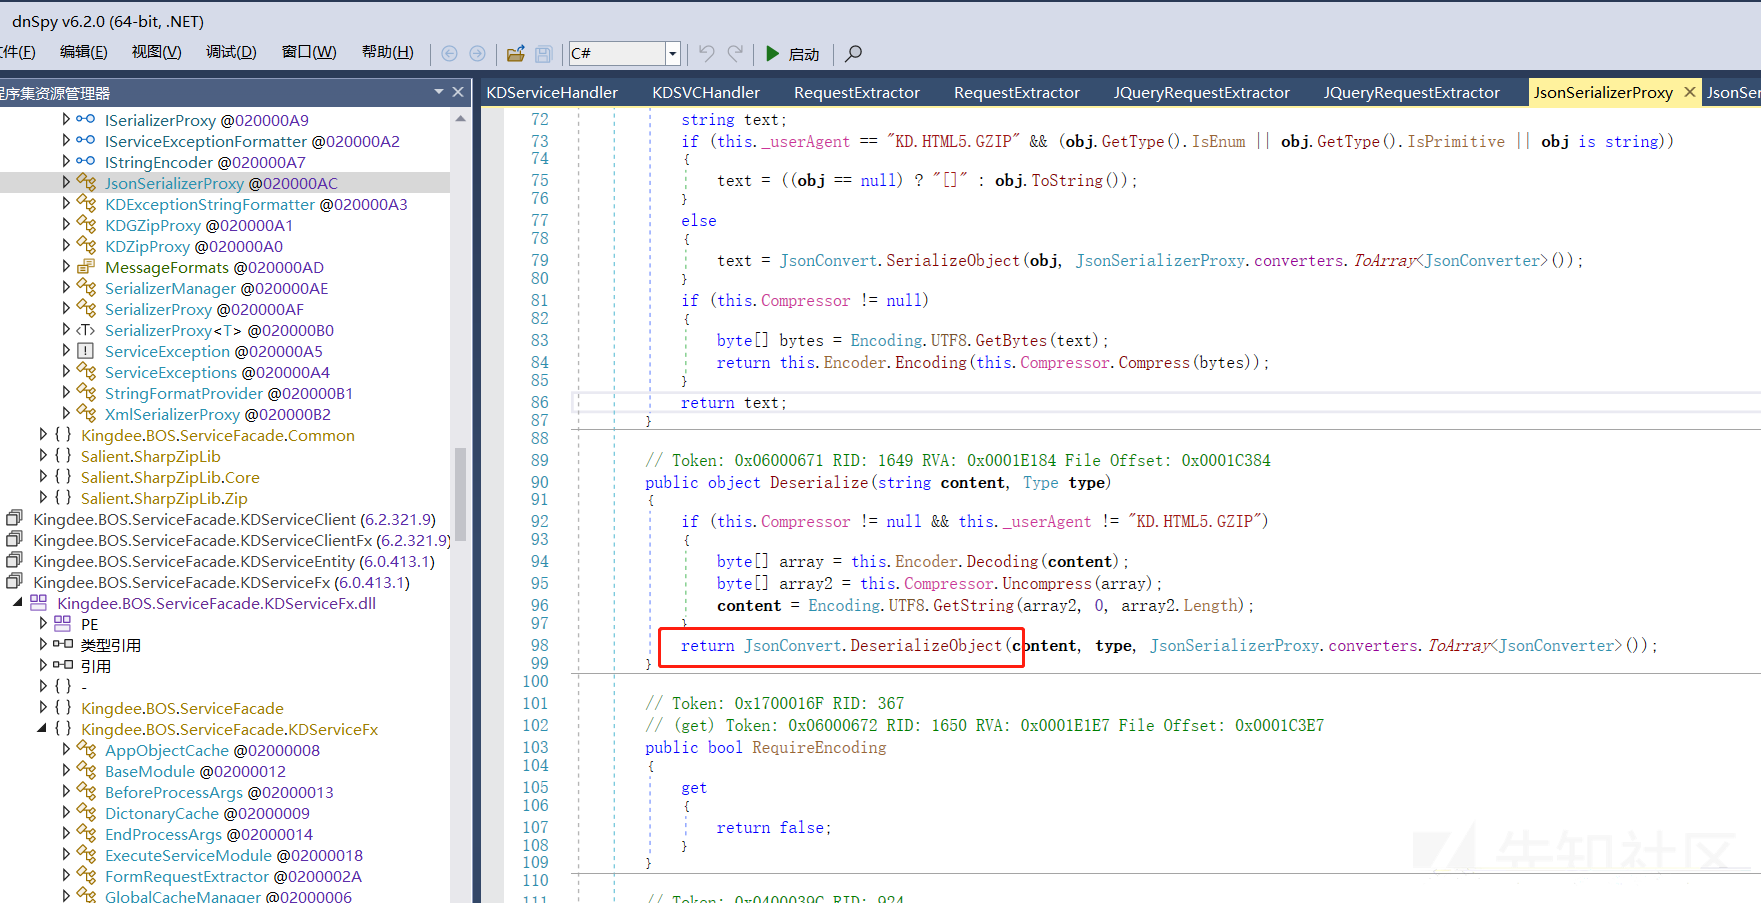Image resolution: width=1761 pixels, height=903 pixels.
Task: Open the 编辑(E) menu
Action: [x=83, y=52]
